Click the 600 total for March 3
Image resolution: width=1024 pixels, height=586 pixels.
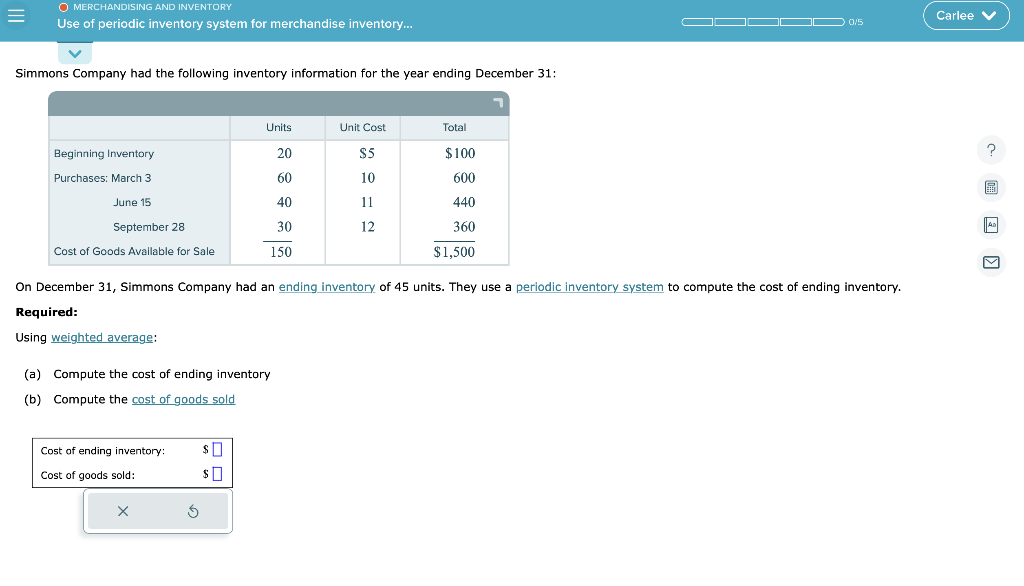coord(464,178)
